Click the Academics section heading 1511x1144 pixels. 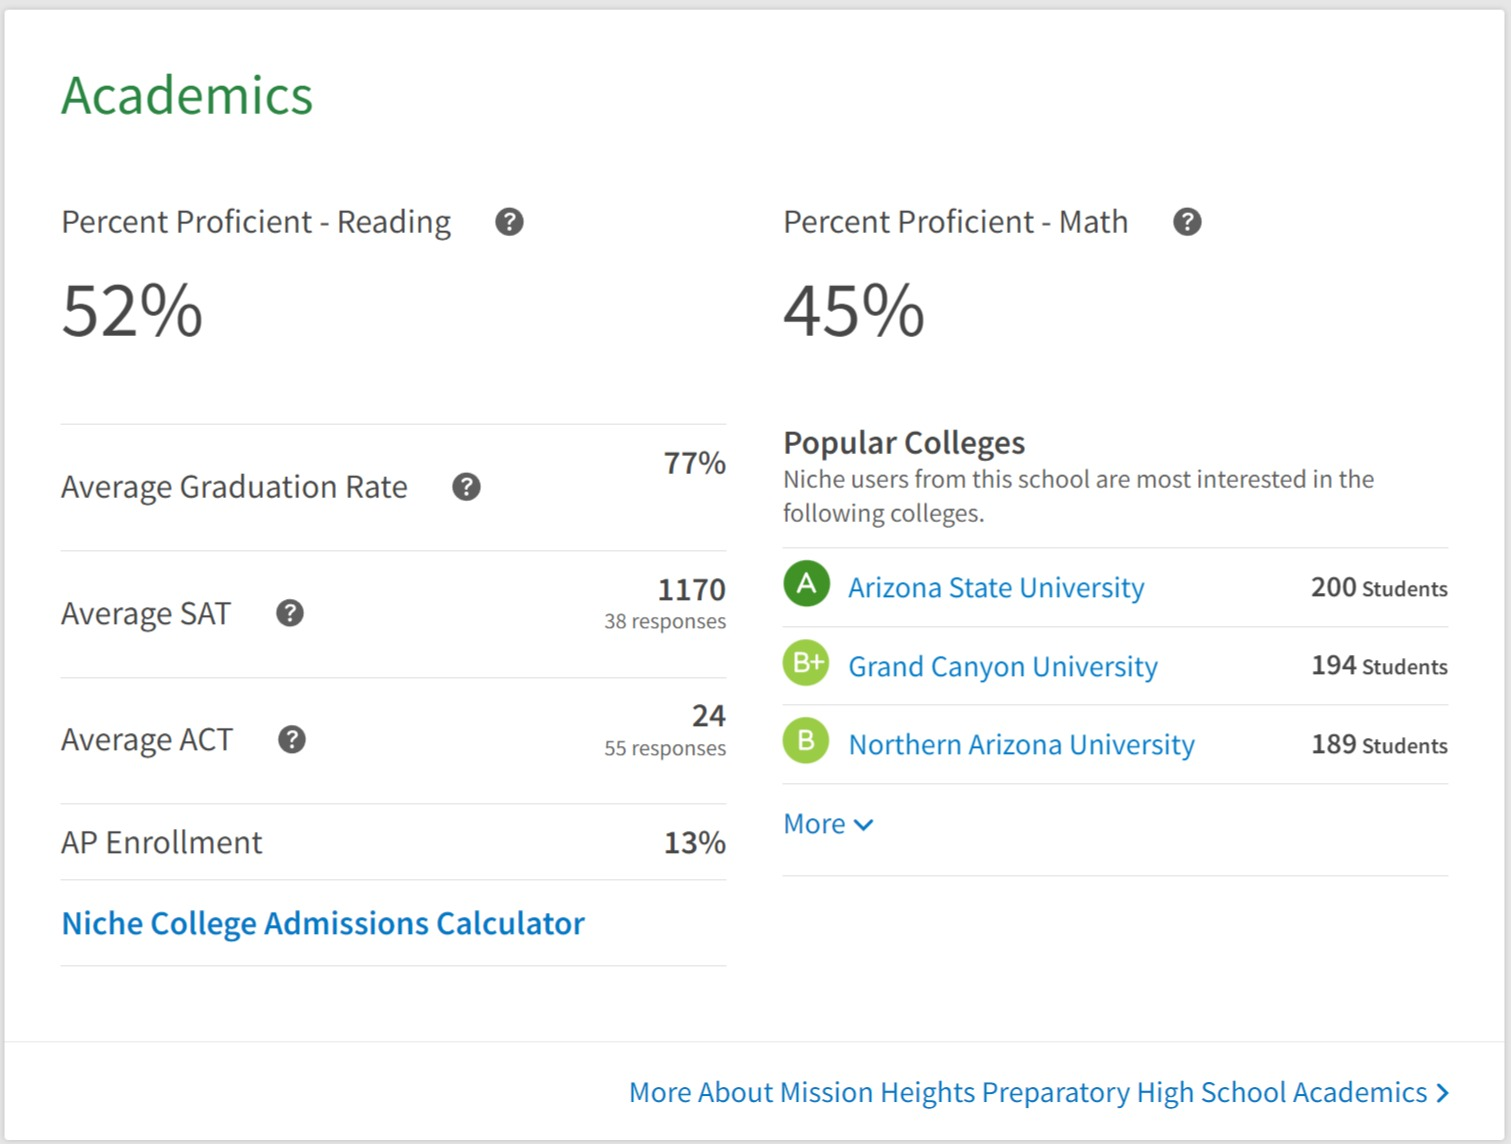click(187, 96)
